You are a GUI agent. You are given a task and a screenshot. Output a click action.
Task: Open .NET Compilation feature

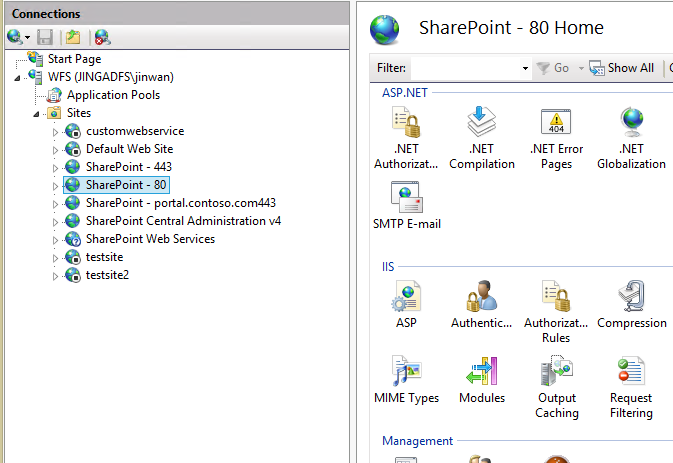pyautogui.click(x=482, y=138)
